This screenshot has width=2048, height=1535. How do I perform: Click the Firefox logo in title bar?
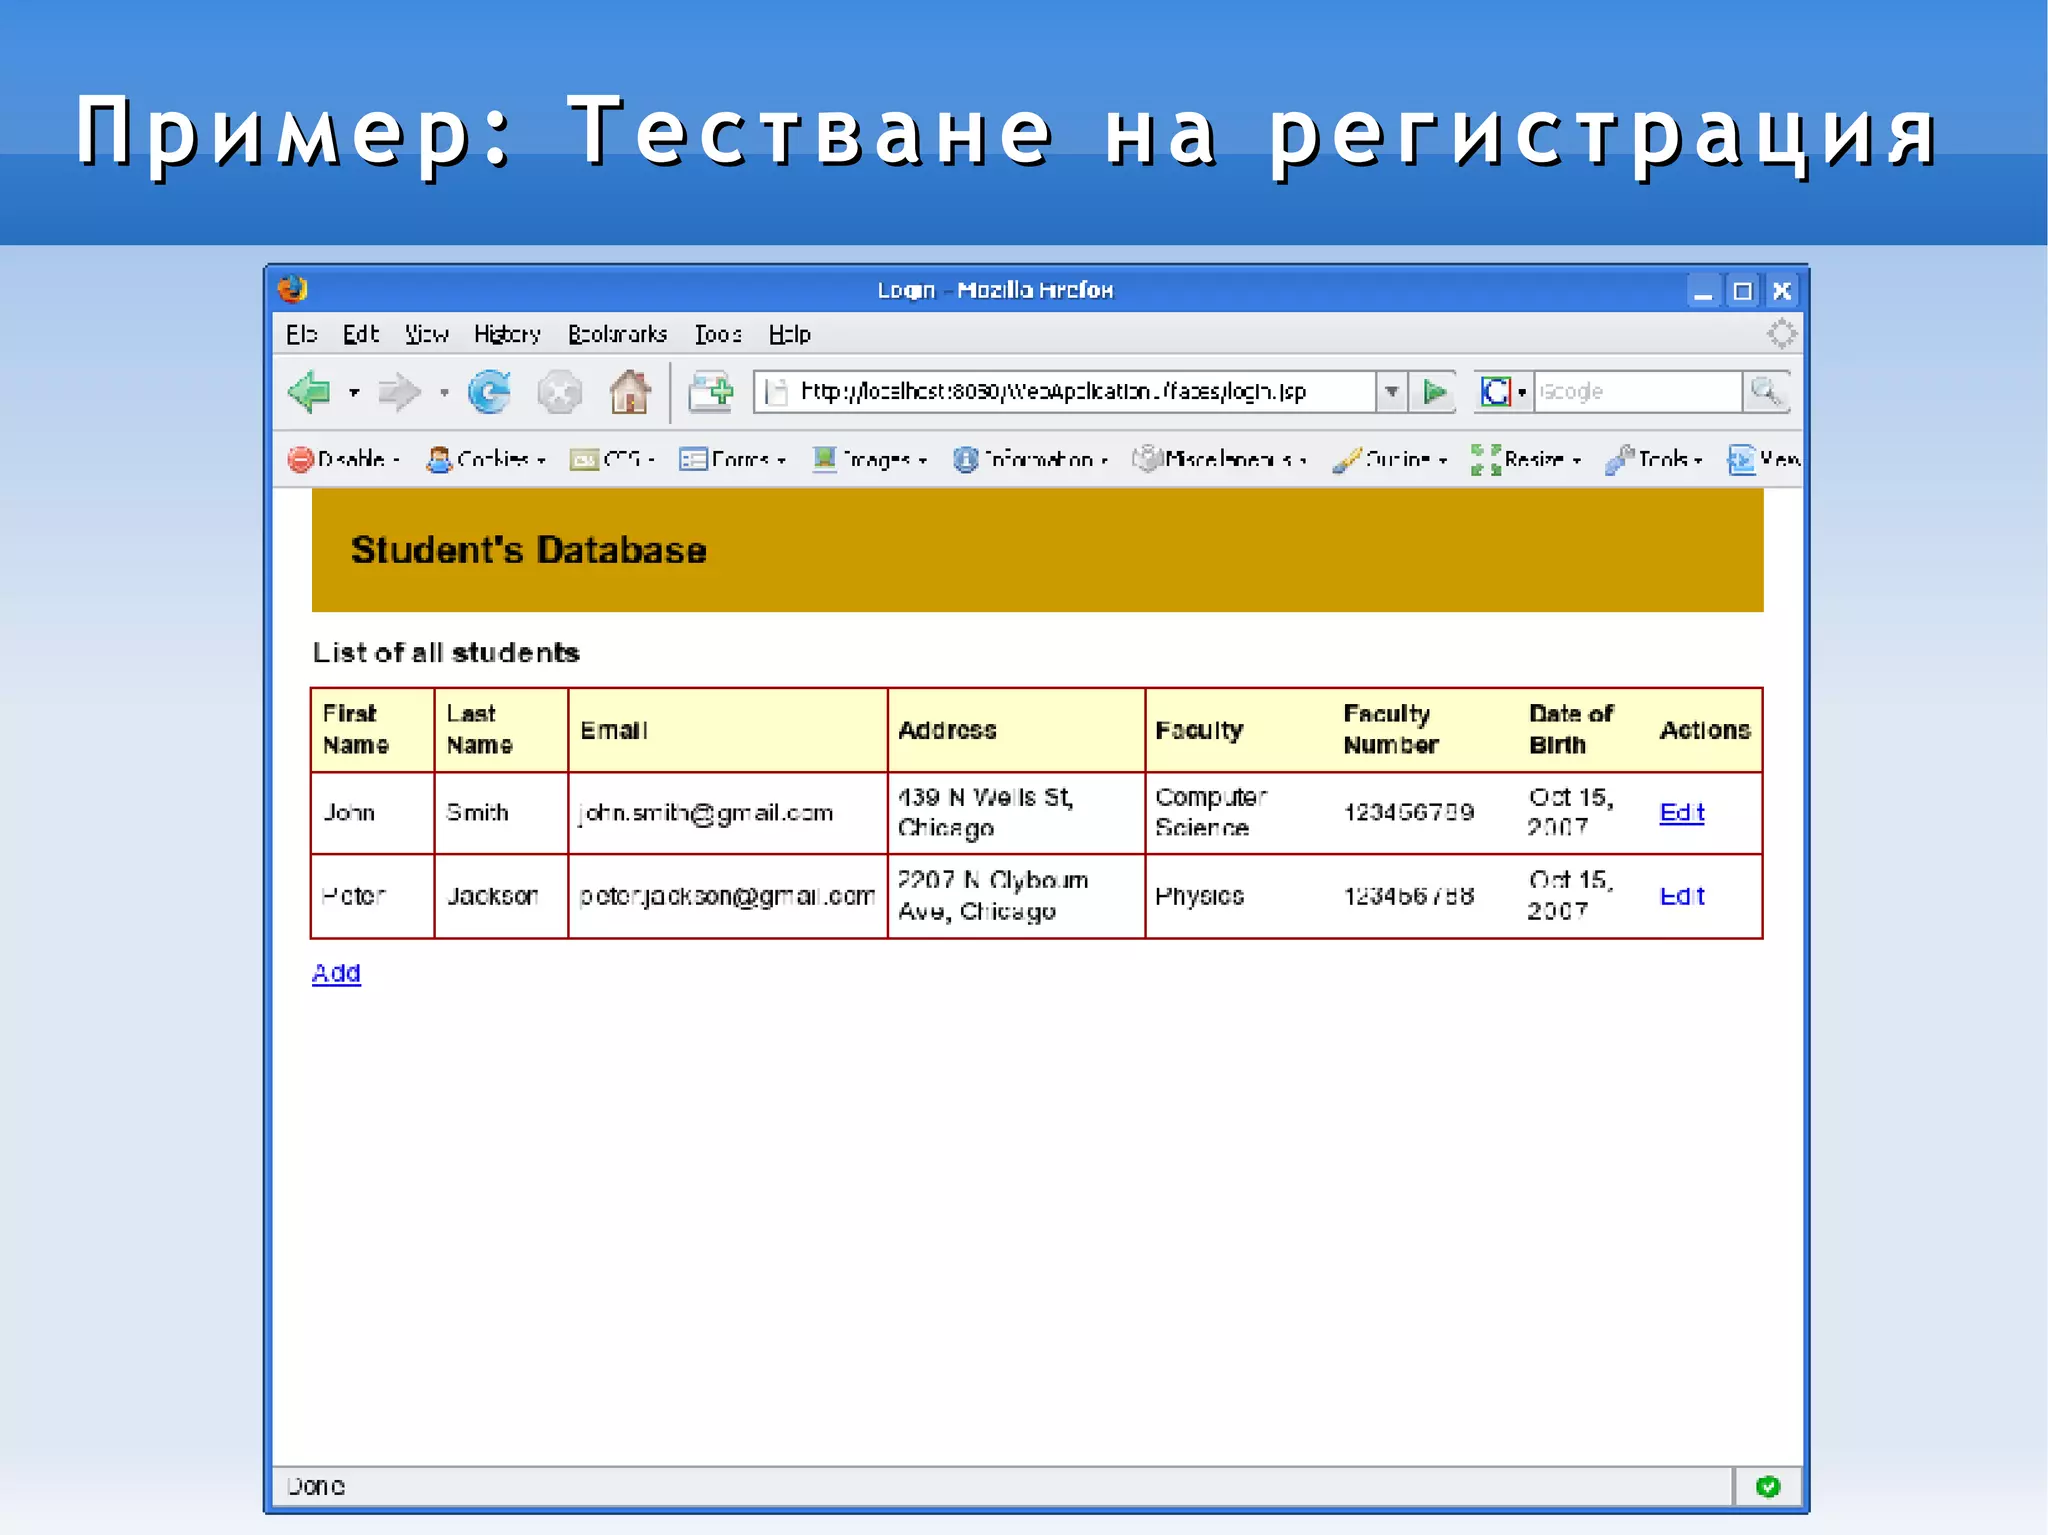coord(293,290)
